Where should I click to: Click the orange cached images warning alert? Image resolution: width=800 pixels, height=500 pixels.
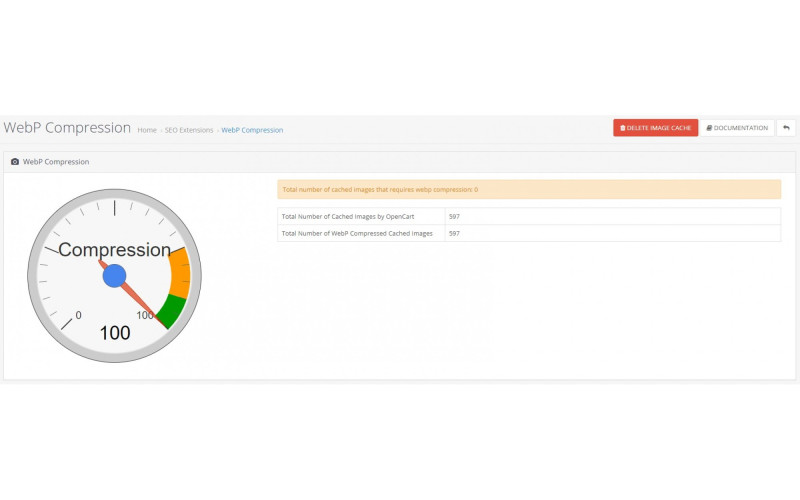[528, 189]
